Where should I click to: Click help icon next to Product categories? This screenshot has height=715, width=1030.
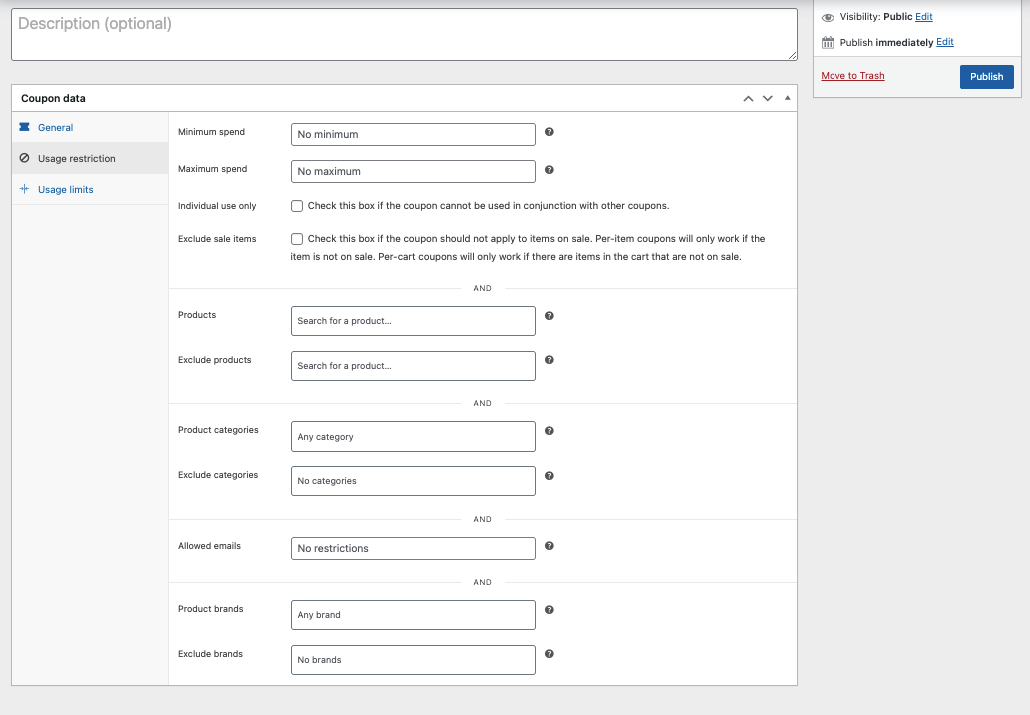click(x=549, y=431)
